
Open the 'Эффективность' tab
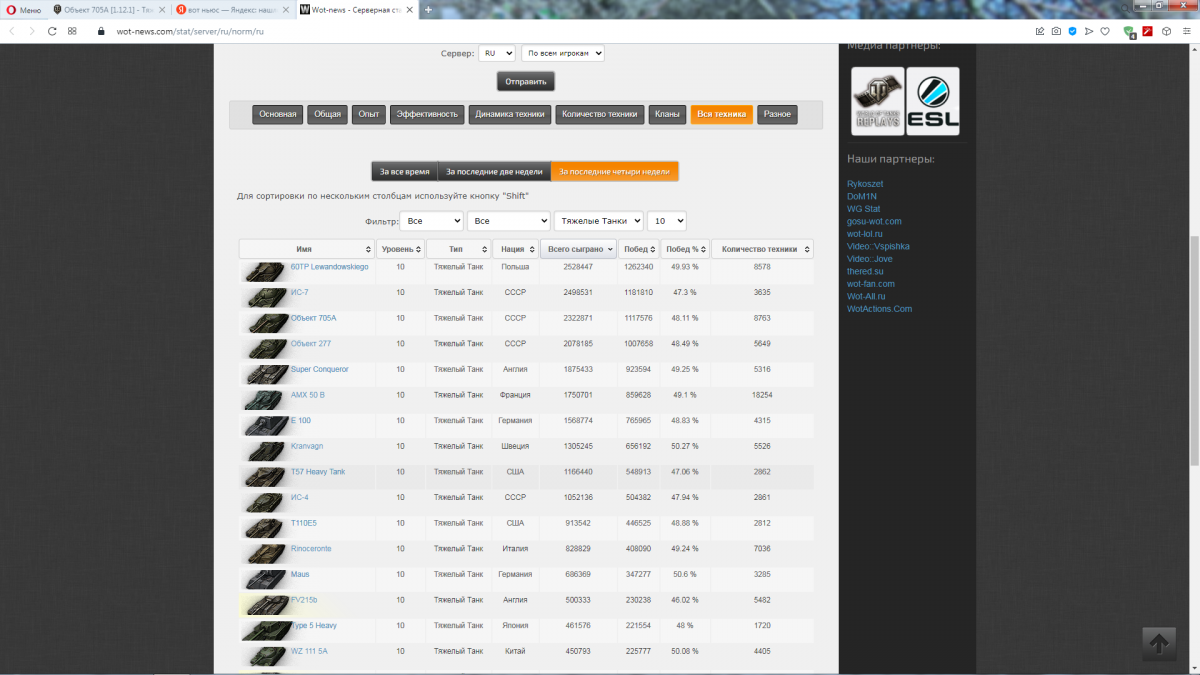[x=427, y=114]
